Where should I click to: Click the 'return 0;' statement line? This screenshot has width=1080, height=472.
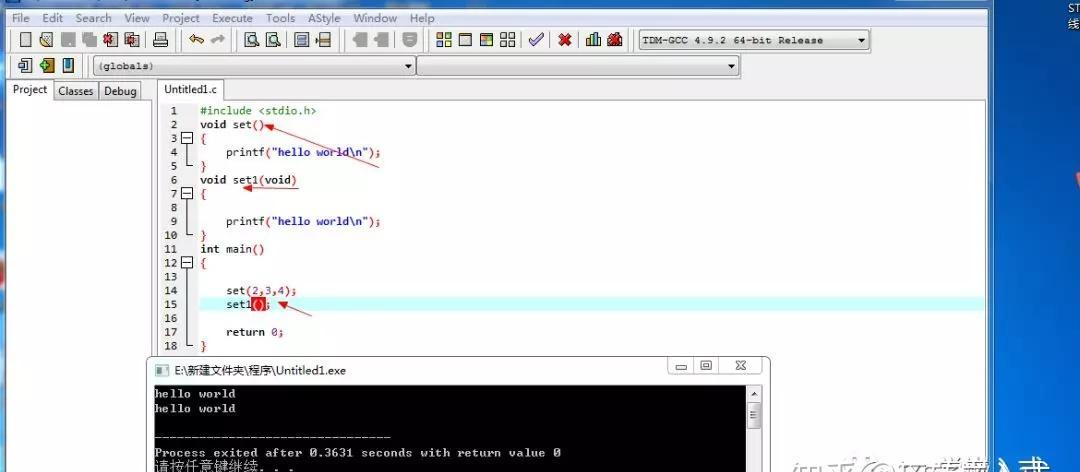point(254,331)
